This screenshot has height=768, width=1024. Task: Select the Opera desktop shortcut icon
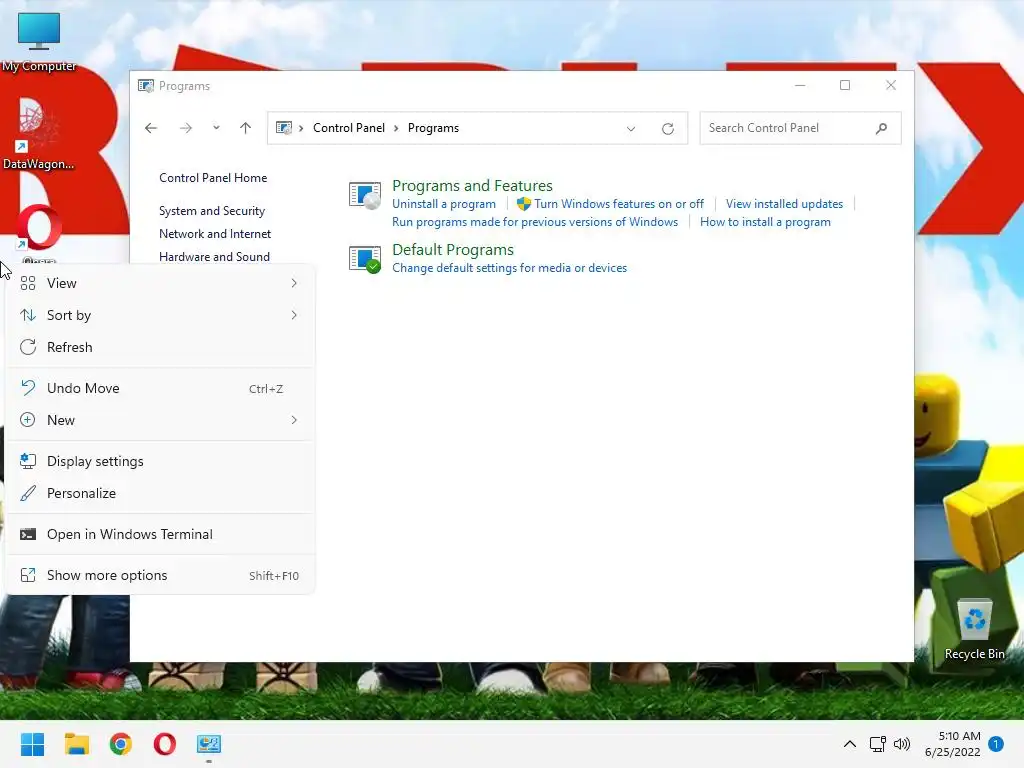39,227
